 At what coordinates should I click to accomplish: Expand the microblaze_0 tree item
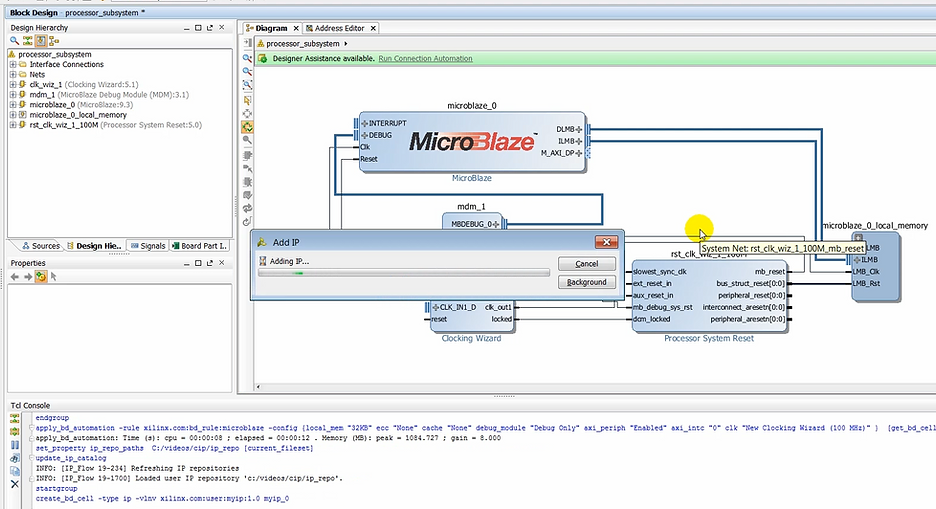13,105
